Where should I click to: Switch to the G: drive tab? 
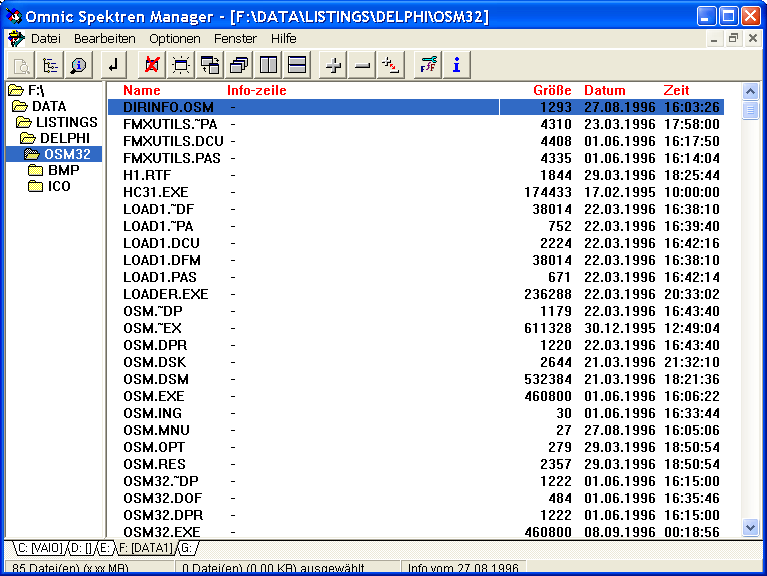pyautogui.click(x=187, y=548)
